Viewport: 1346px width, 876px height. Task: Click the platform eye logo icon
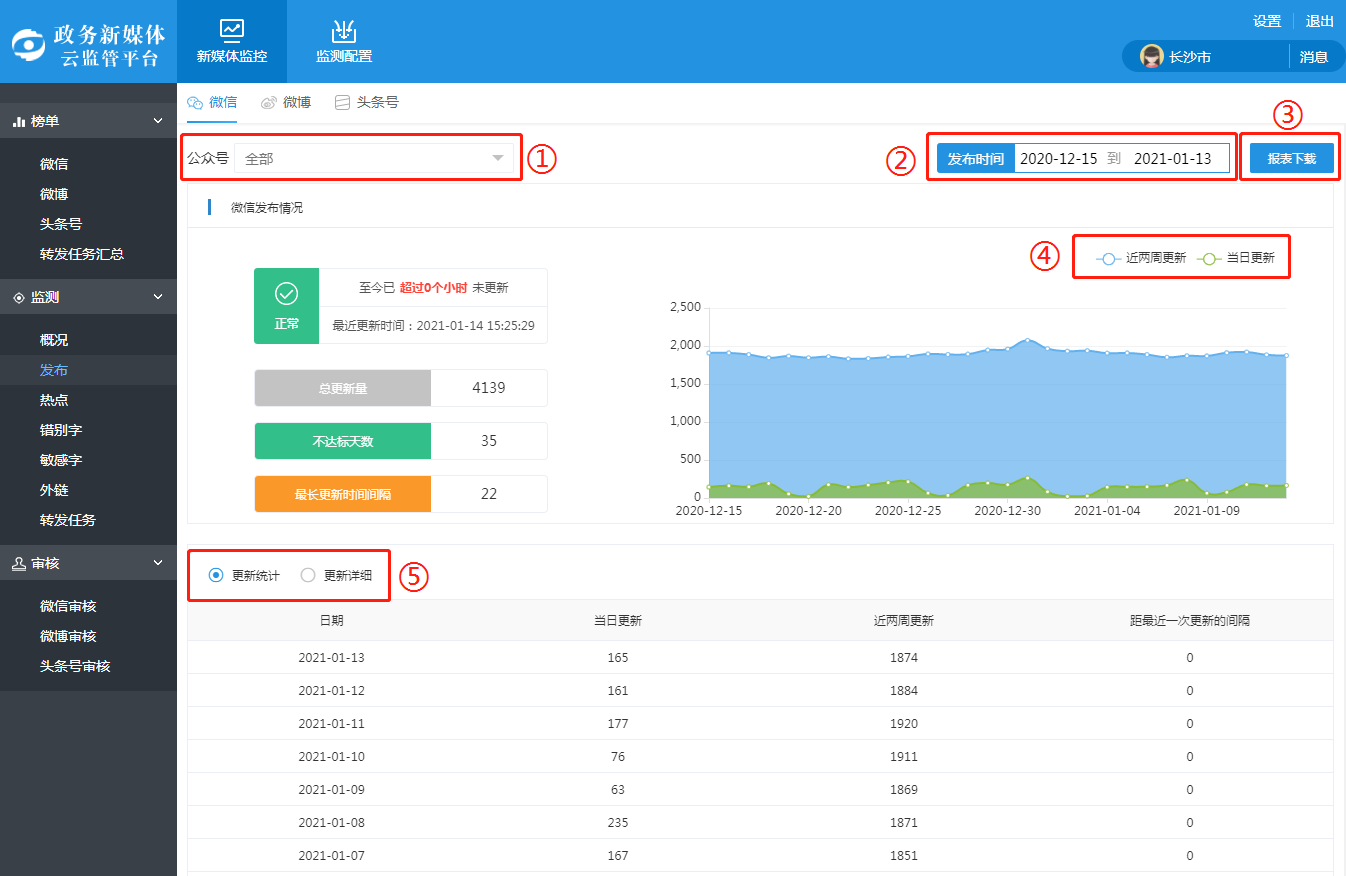pos(30,44)
